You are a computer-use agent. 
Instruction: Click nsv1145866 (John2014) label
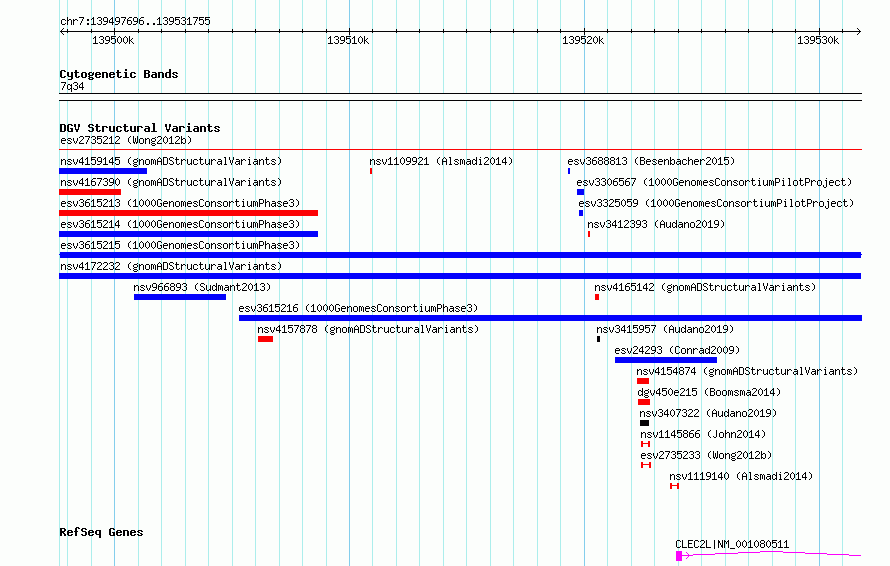pyautogui.click(x=703, y=434)
